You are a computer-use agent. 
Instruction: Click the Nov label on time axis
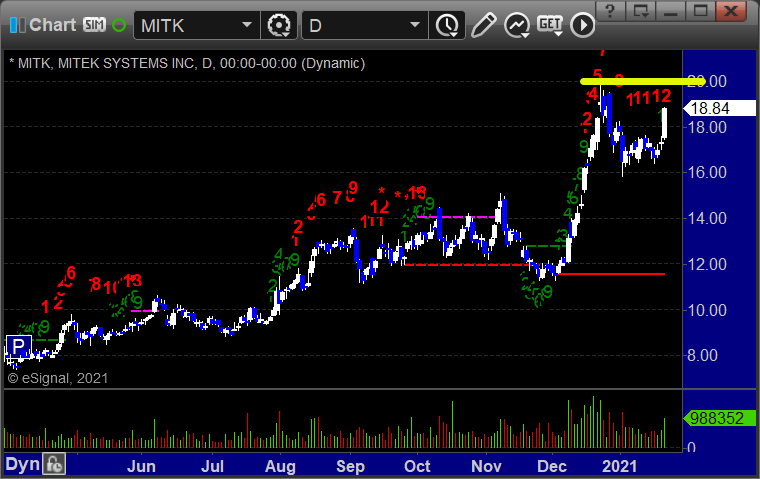(x=486, y=466)
